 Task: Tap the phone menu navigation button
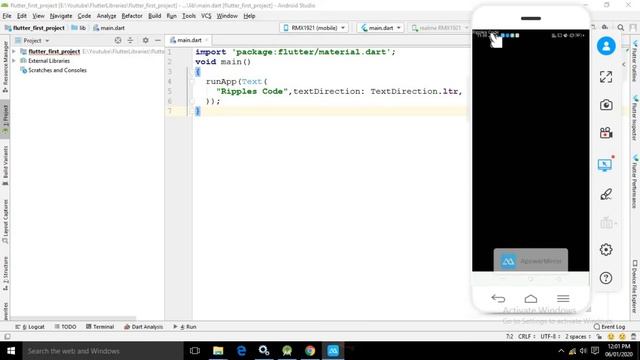coord(563,298)
